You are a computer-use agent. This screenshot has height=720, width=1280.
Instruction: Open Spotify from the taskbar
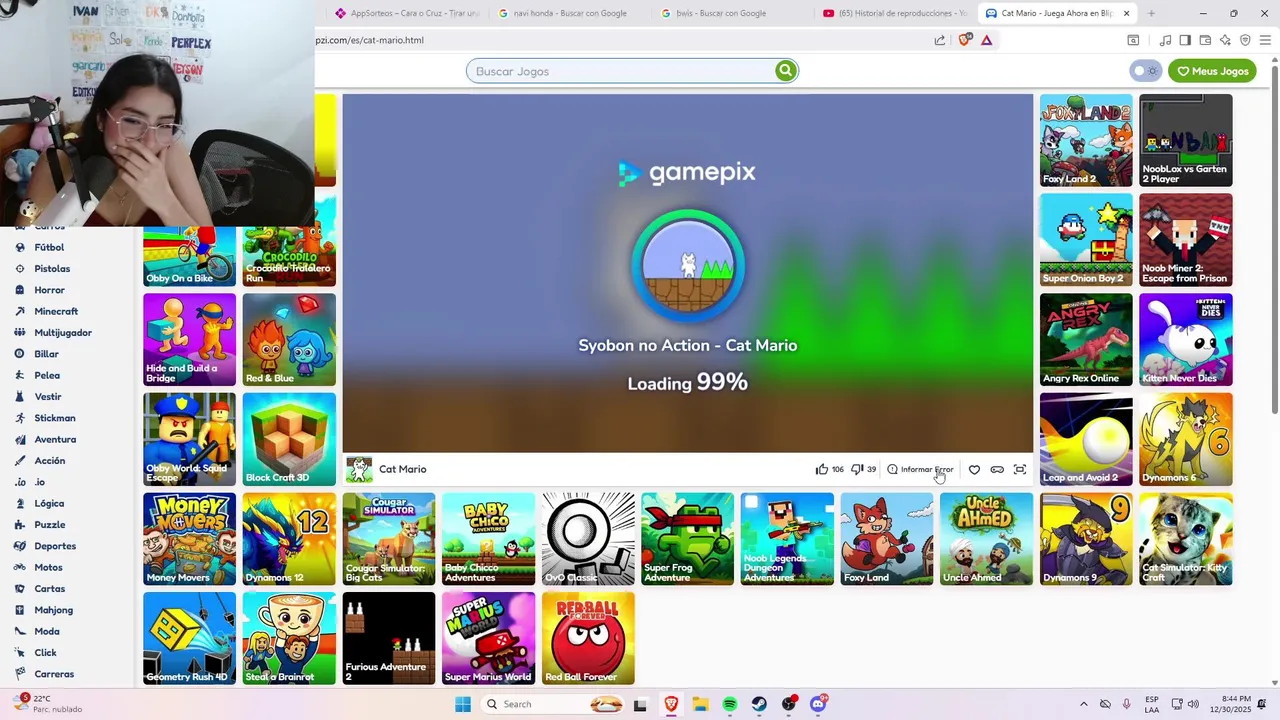[729, 704]
